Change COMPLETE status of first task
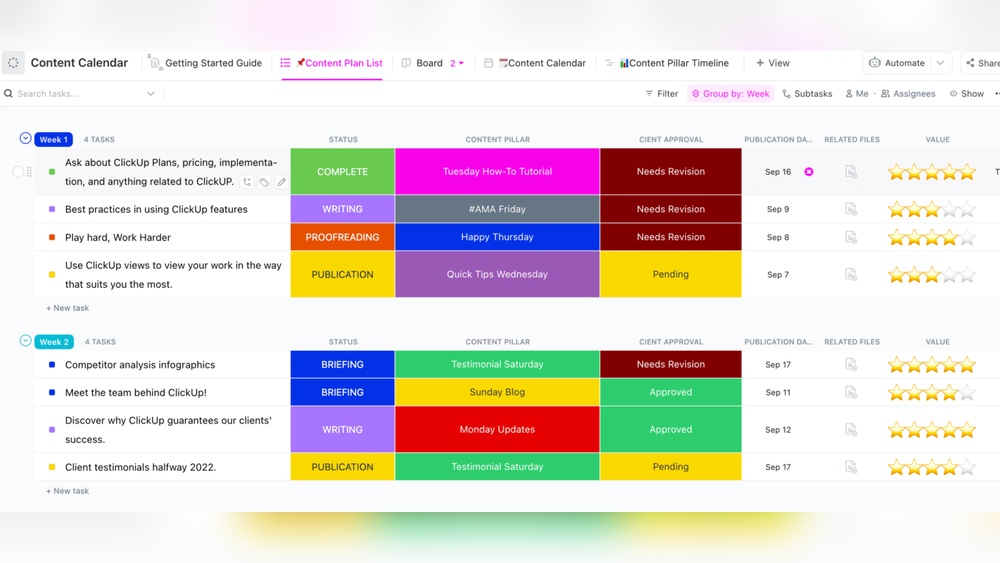Screen dimensions: 1000x563 (x=342, y=172)
